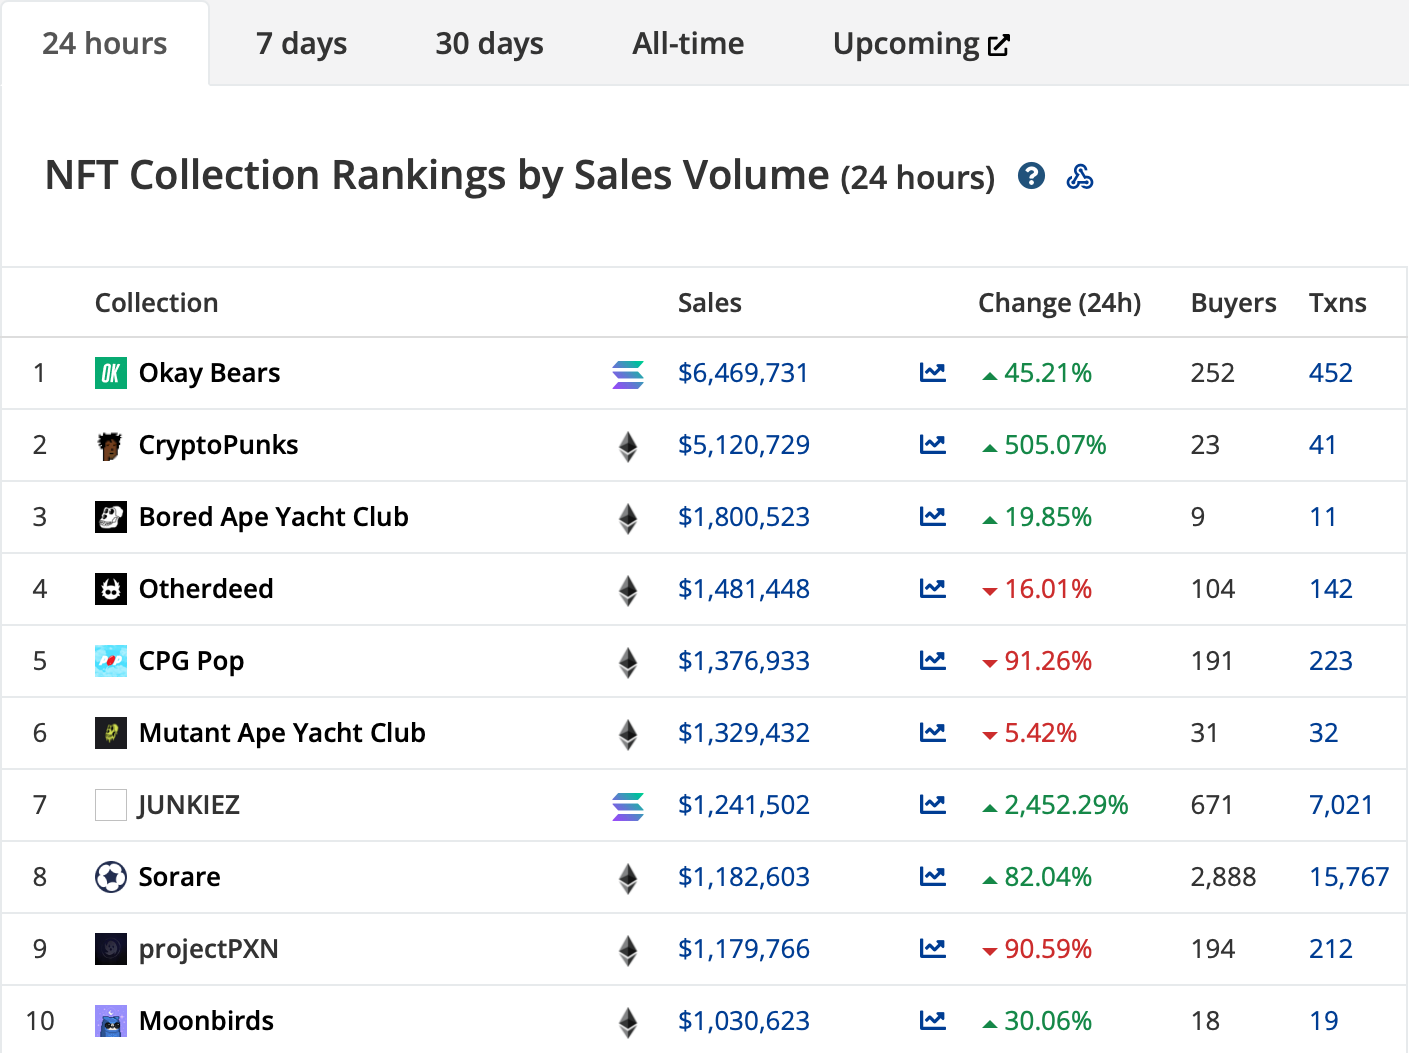Viewport: 1409px width, 1053px height.
Task: Click the Solana icon in Okay Bears row
Action: (x=628, y=374)
